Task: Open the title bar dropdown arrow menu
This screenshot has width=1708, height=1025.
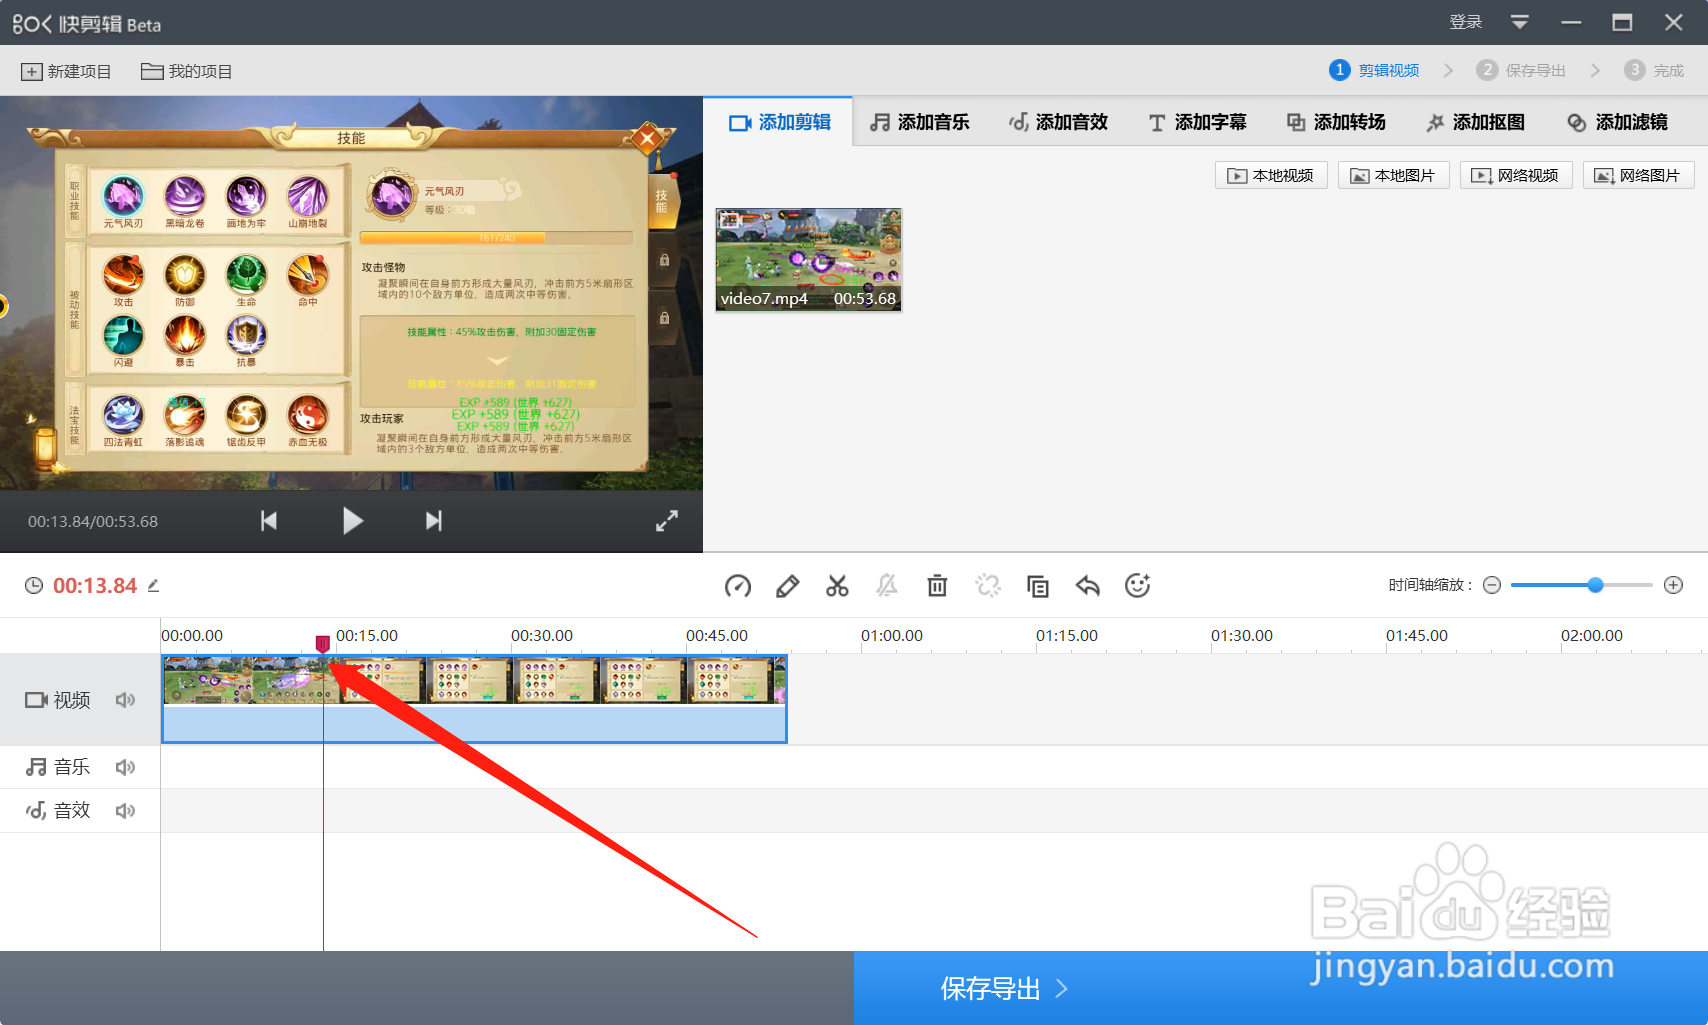Action: (1520, 21)
